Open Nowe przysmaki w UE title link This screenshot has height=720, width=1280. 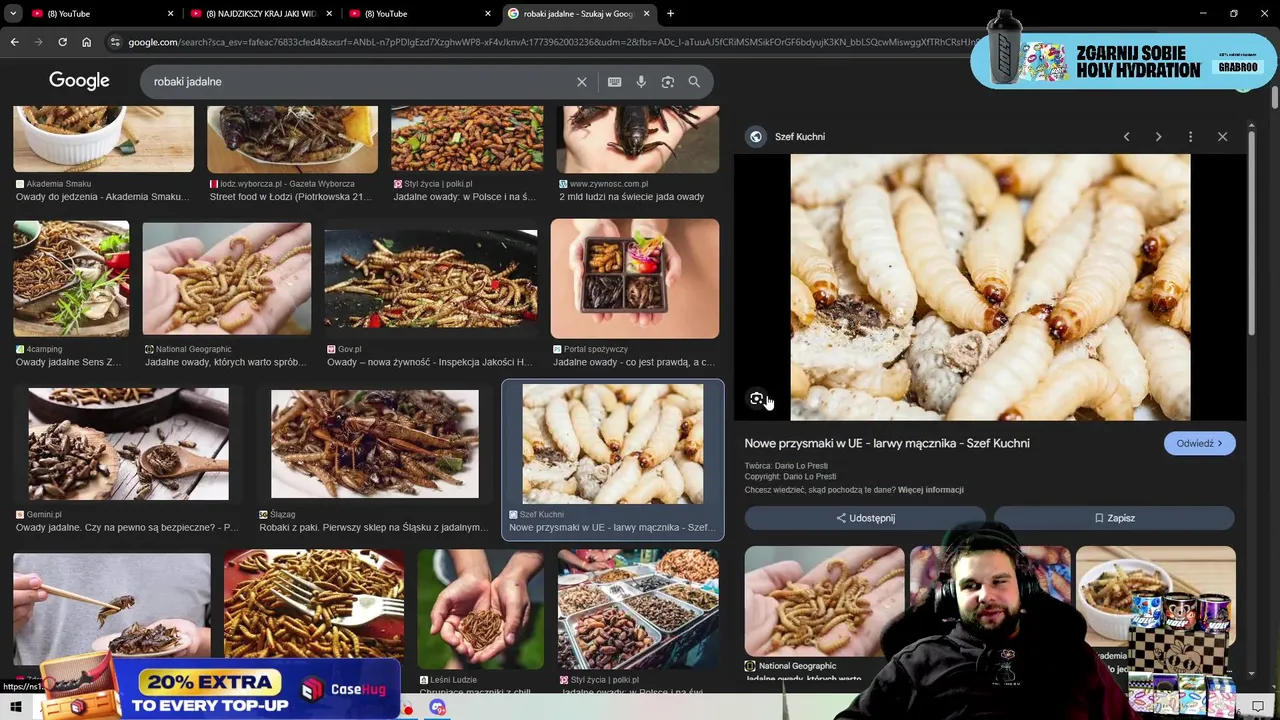tap(887, 443)
